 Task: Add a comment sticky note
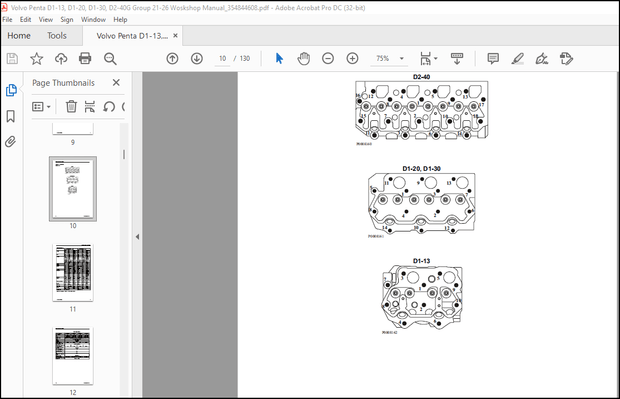(493, 59)
